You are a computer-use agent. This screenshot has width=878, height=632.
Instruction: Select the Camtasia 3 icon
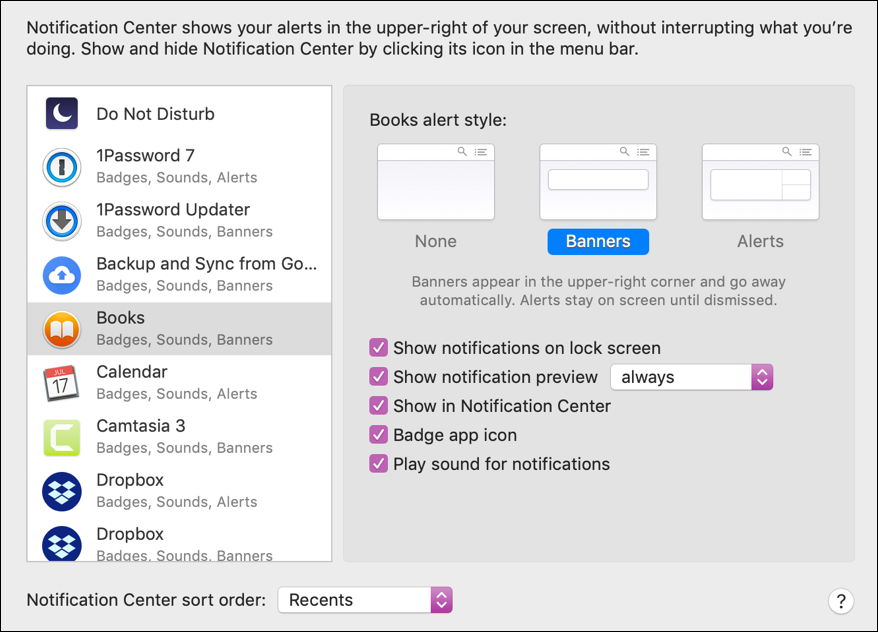(x=62, y=436)
